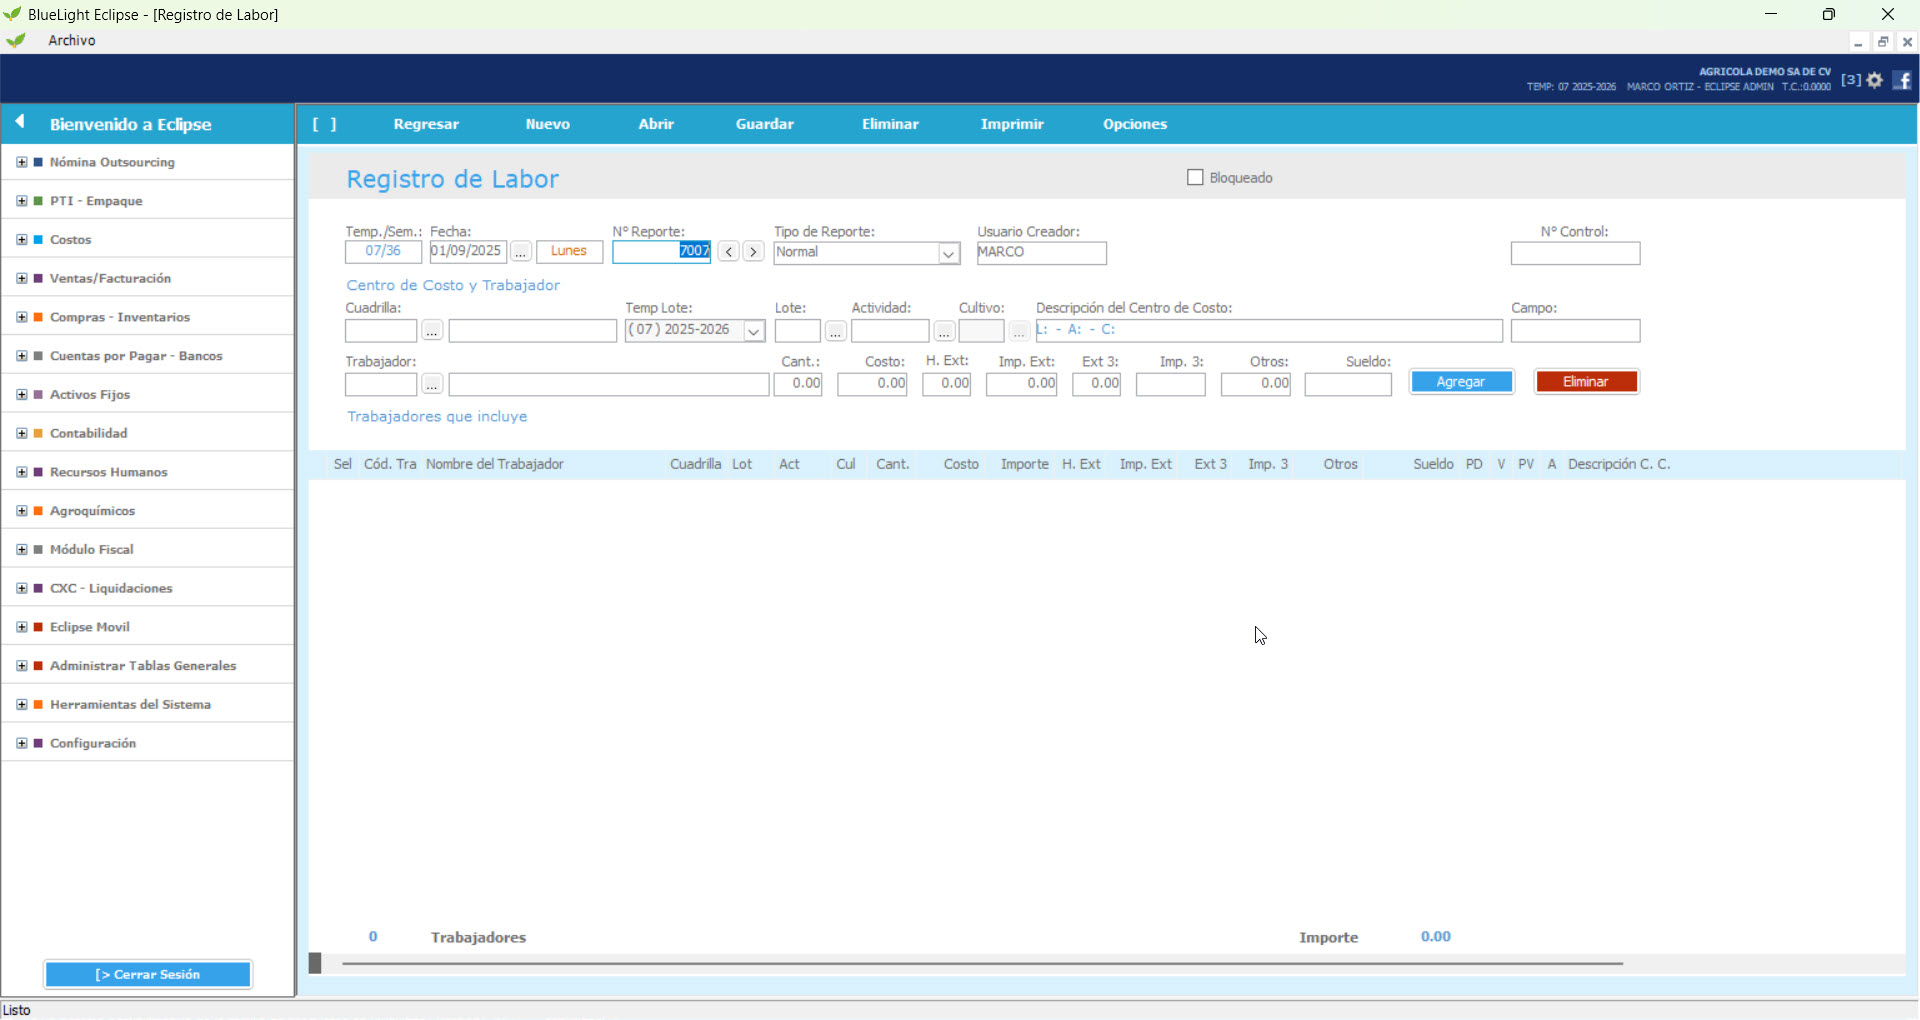Open the settings gear in the top bar
Viewport: 1920px width, 1020px height.
(x=1875, y=80)
